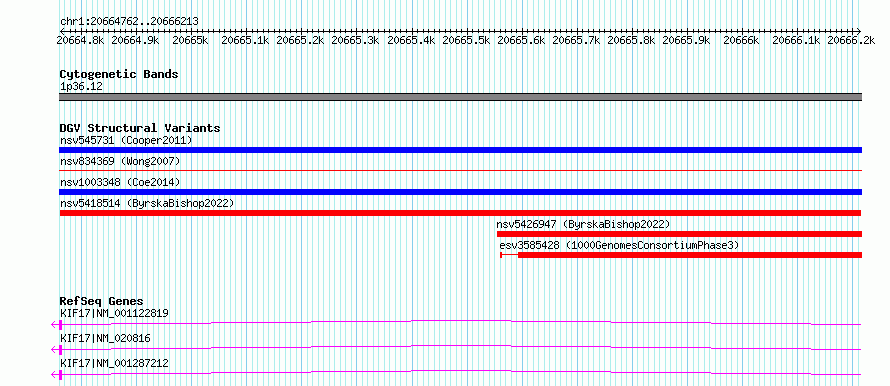Click the 20665.4k ruler tick label
The image size is (890, 386).
tap(411, 40)
